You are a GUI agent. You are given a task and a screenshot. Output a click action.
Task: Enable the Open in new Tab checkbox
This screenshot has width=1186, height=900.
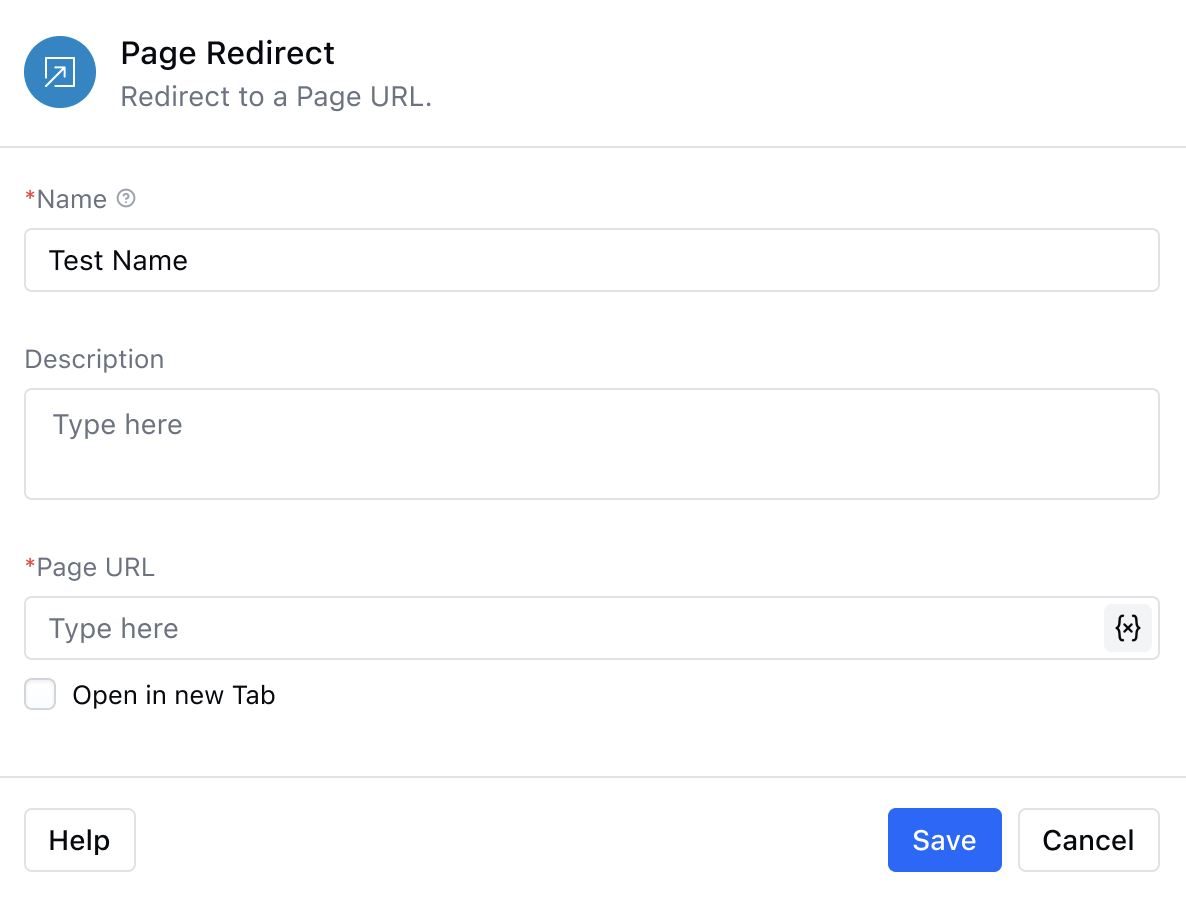pos(40,694)
